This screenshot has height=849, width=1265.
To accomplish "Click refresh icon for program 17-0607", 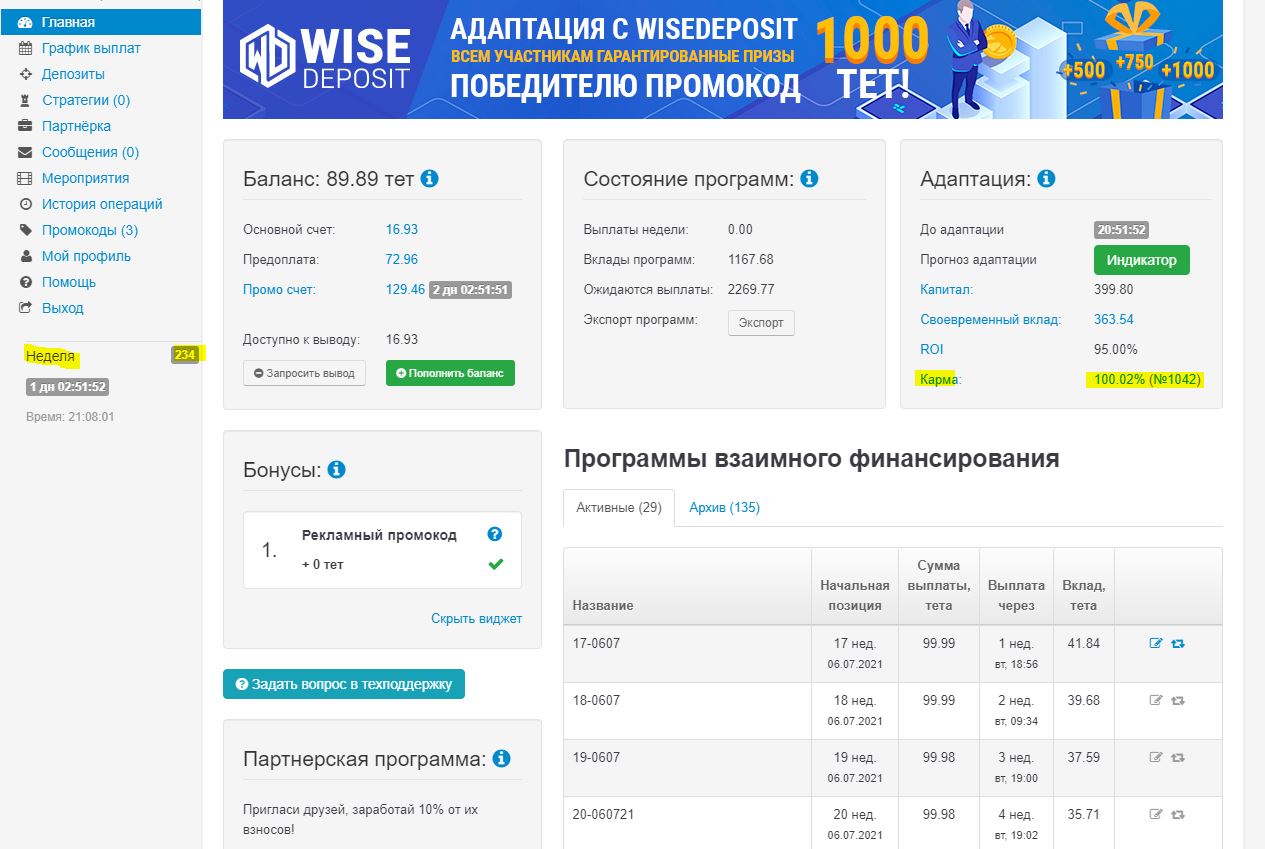I will point(1178,643).
